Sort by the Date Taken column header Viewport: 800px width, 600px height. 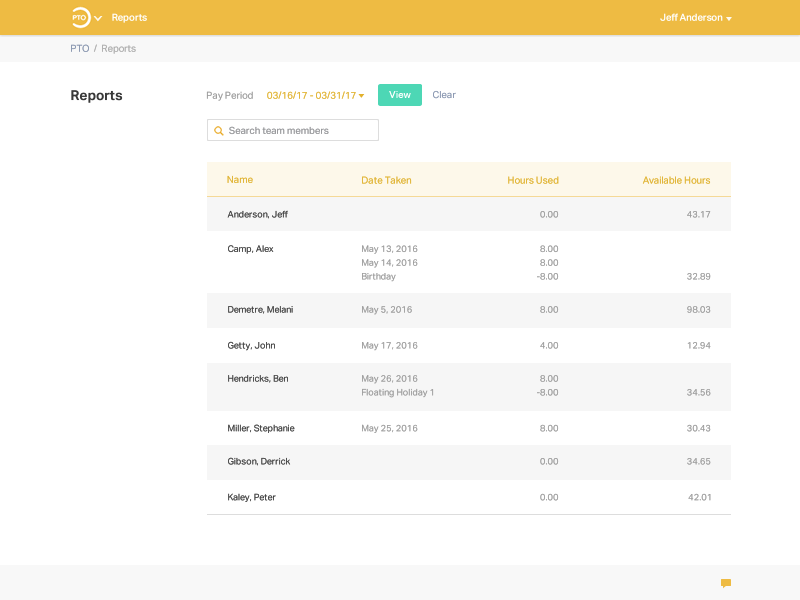387,180
